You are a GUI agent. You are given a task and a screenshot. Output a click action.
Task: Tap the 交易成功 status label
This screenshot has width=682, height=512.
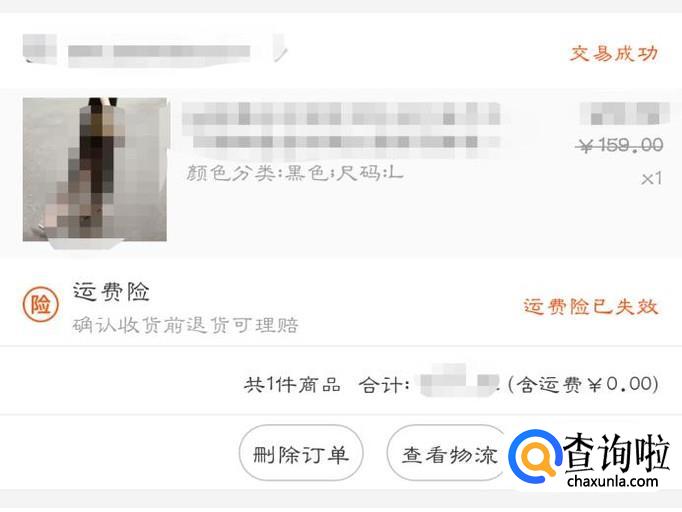(x=614, y=54)
